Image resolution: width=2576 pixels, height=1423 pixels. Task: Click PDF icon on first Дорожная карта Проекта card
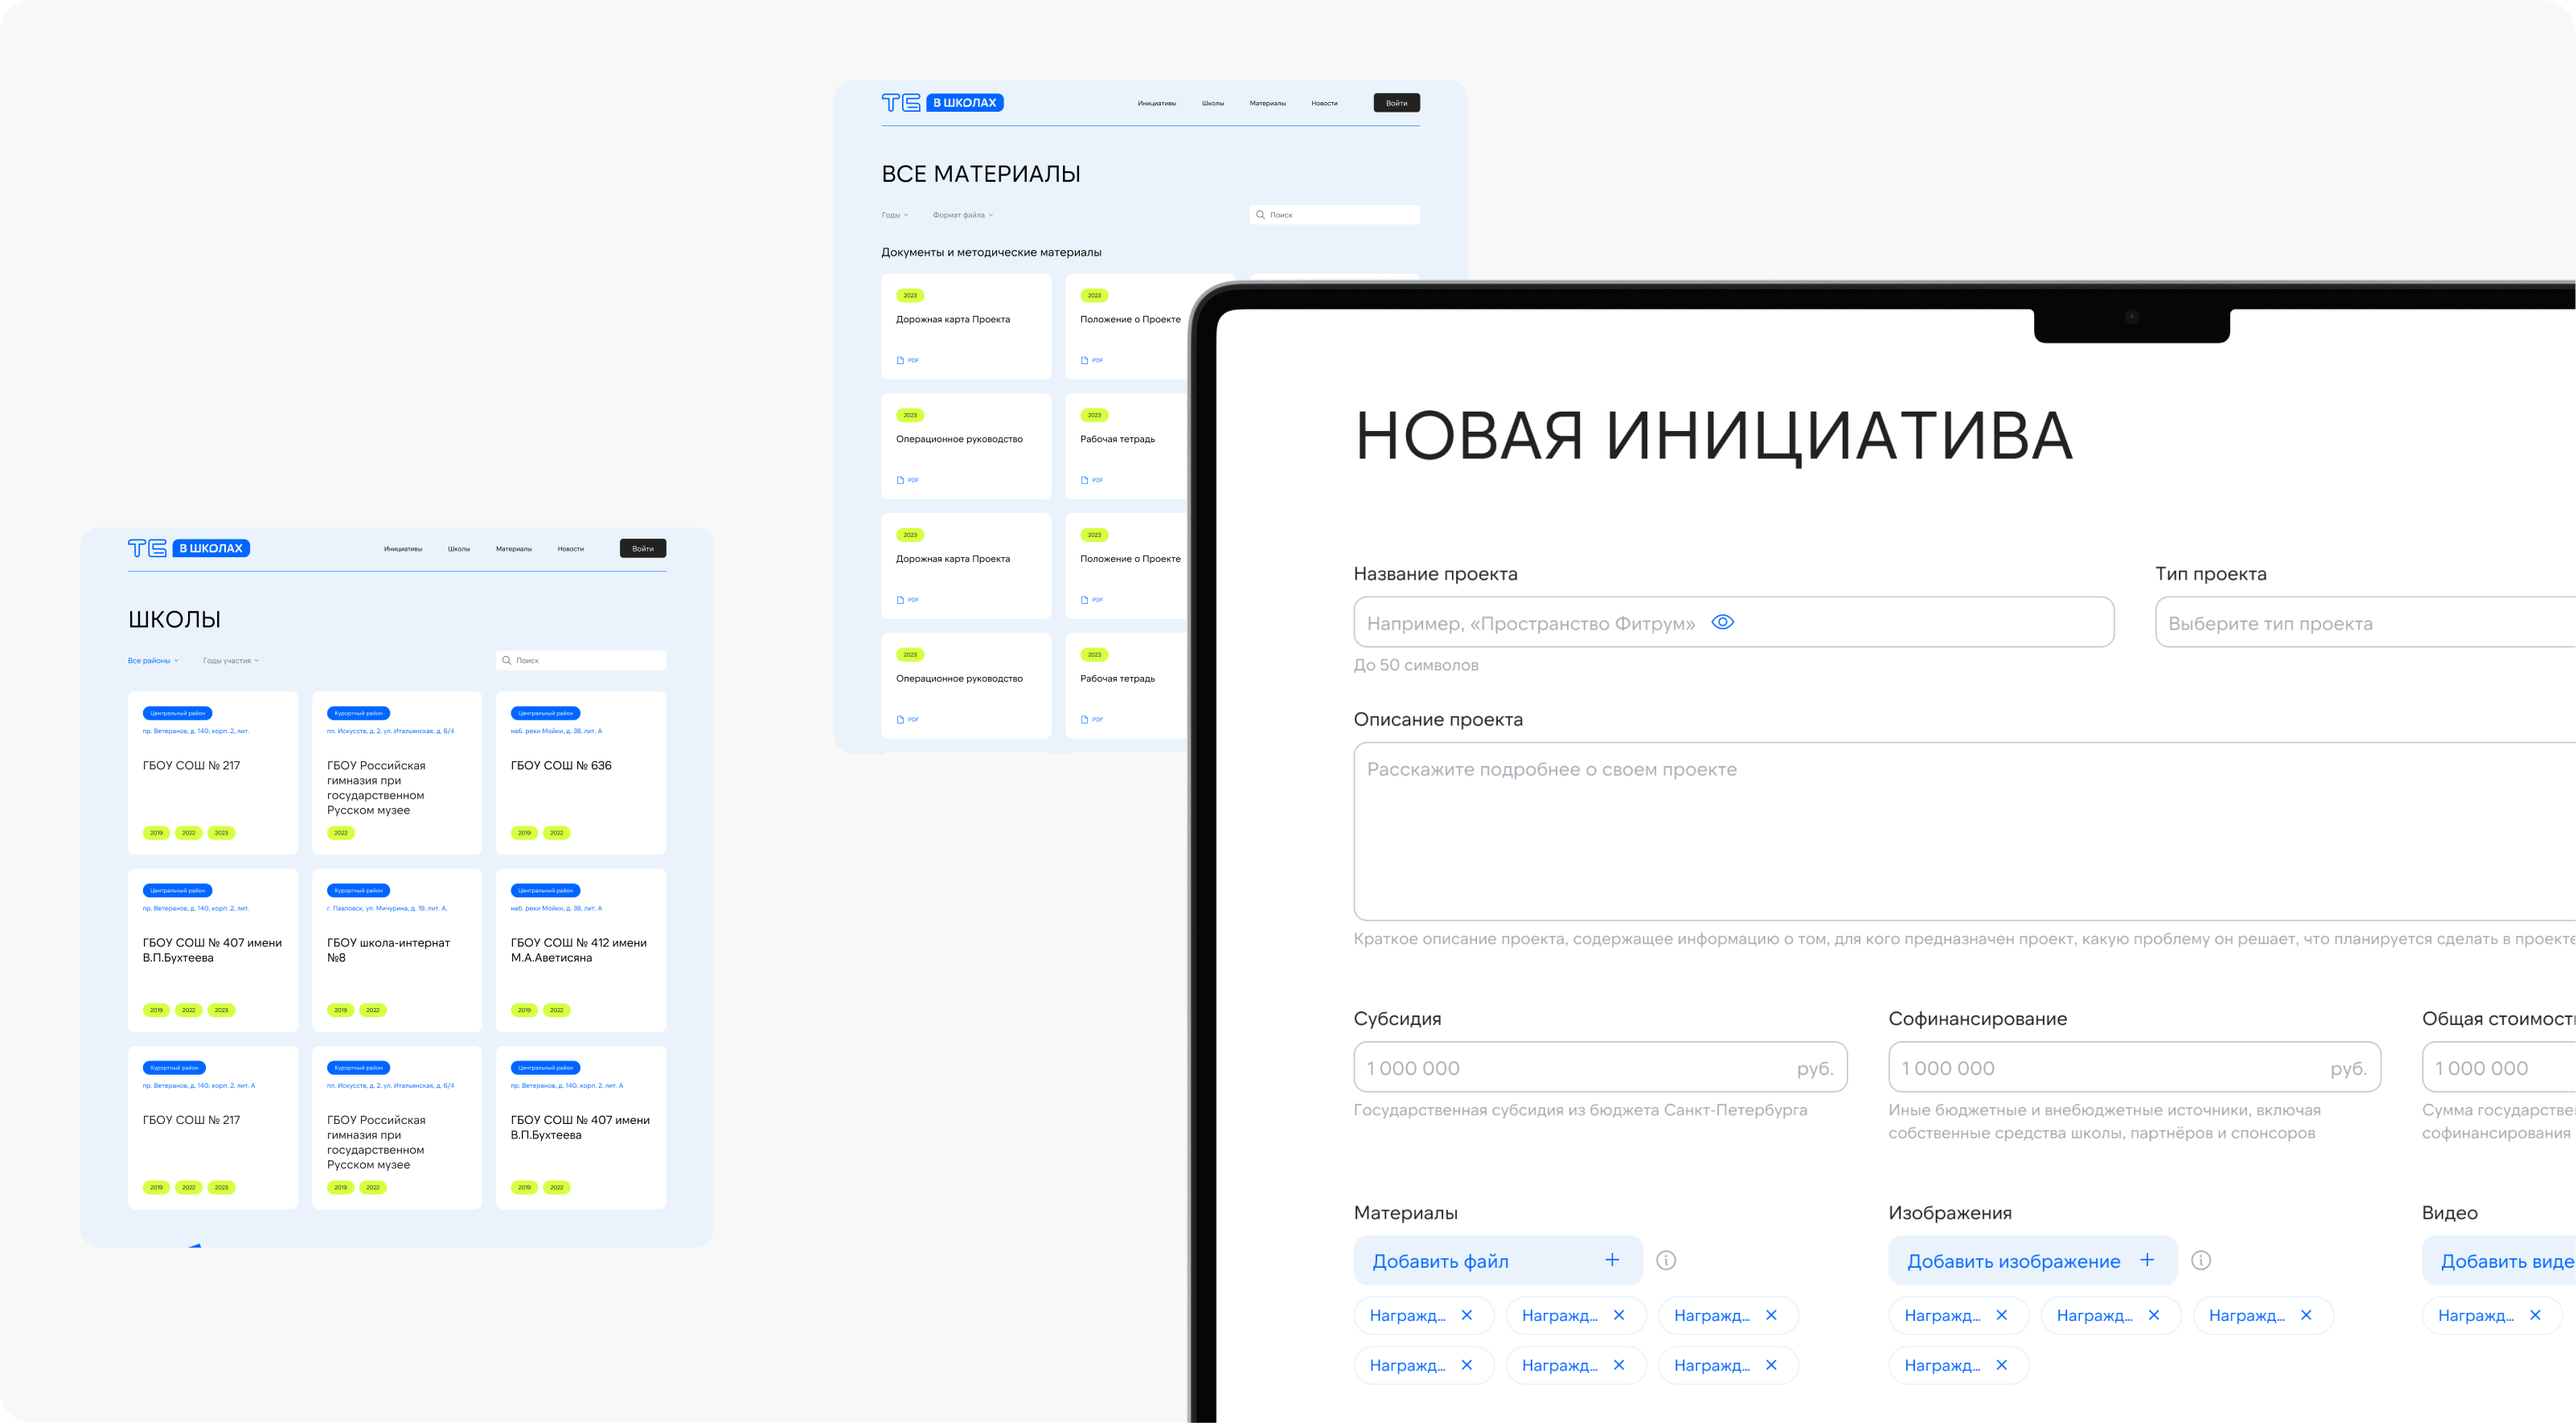click(x=901, y=360)
